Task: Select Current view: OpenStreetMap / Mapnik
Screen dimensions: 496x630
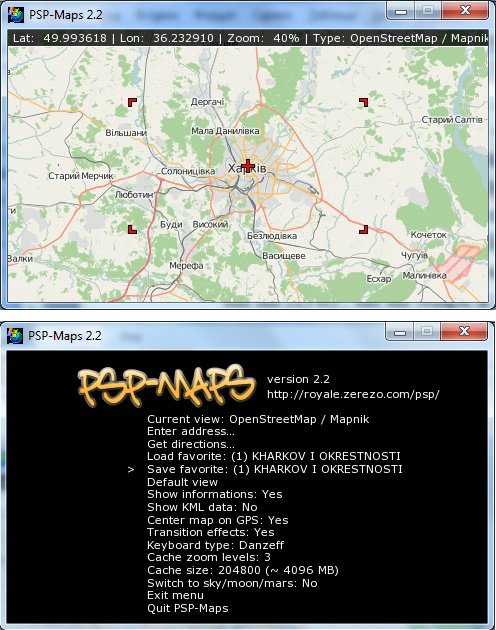Action: coord(258,419)
